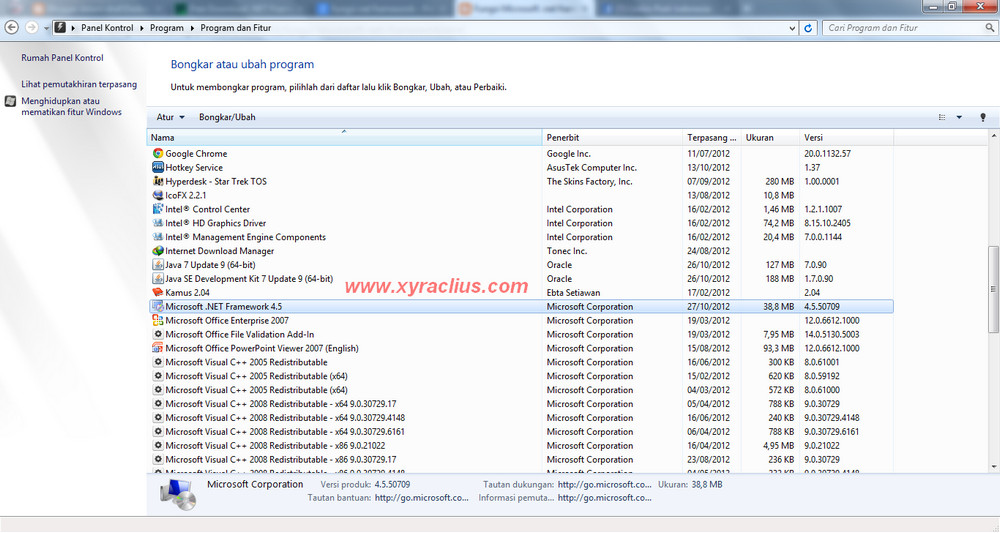The image size is (1000, 533).
Task: Open Menghidupkan atau mematikan fitur Windows
Action: point(71,106)
